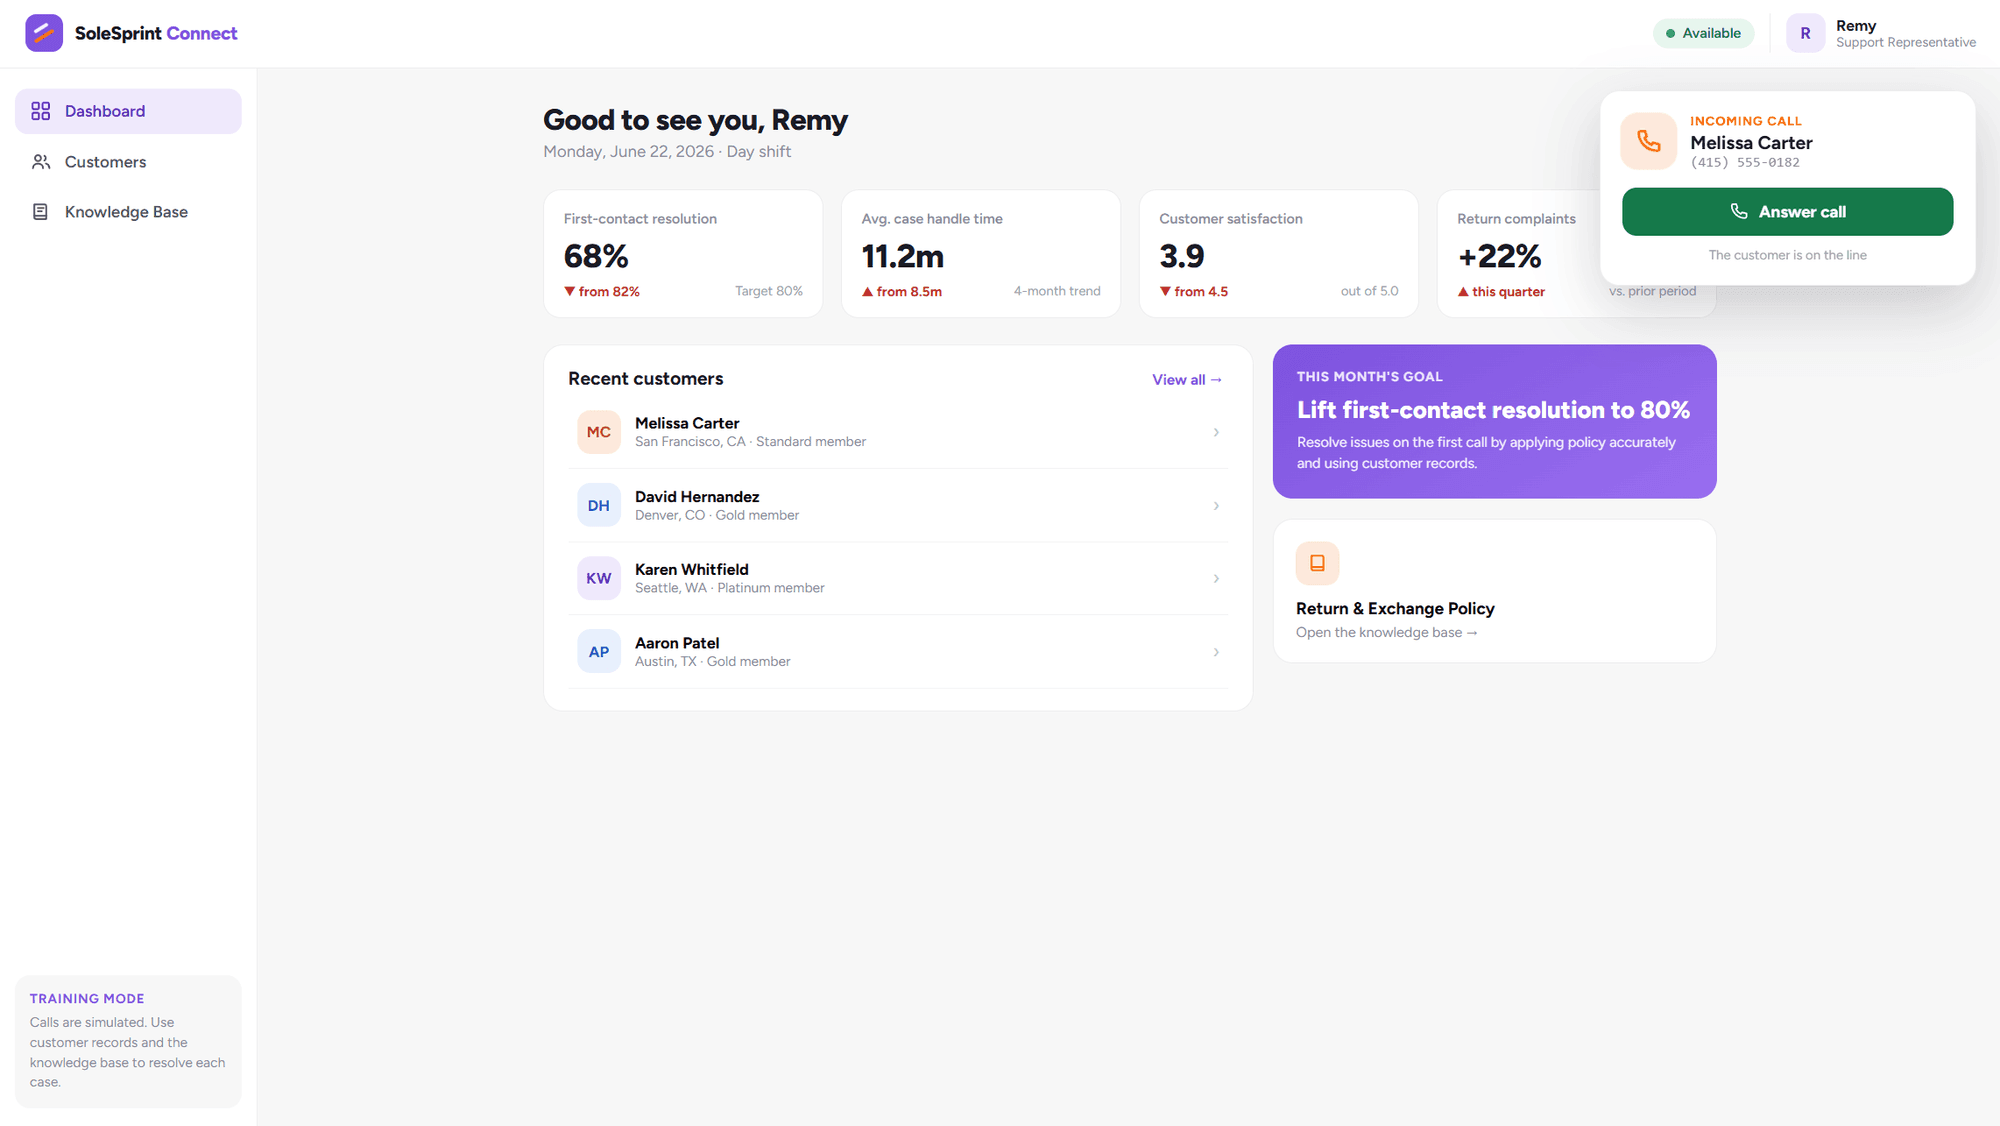Open David Hernandez's customer name
Image resolution: width=2000 pixels, height=1126 pixels.
[697, 497]
